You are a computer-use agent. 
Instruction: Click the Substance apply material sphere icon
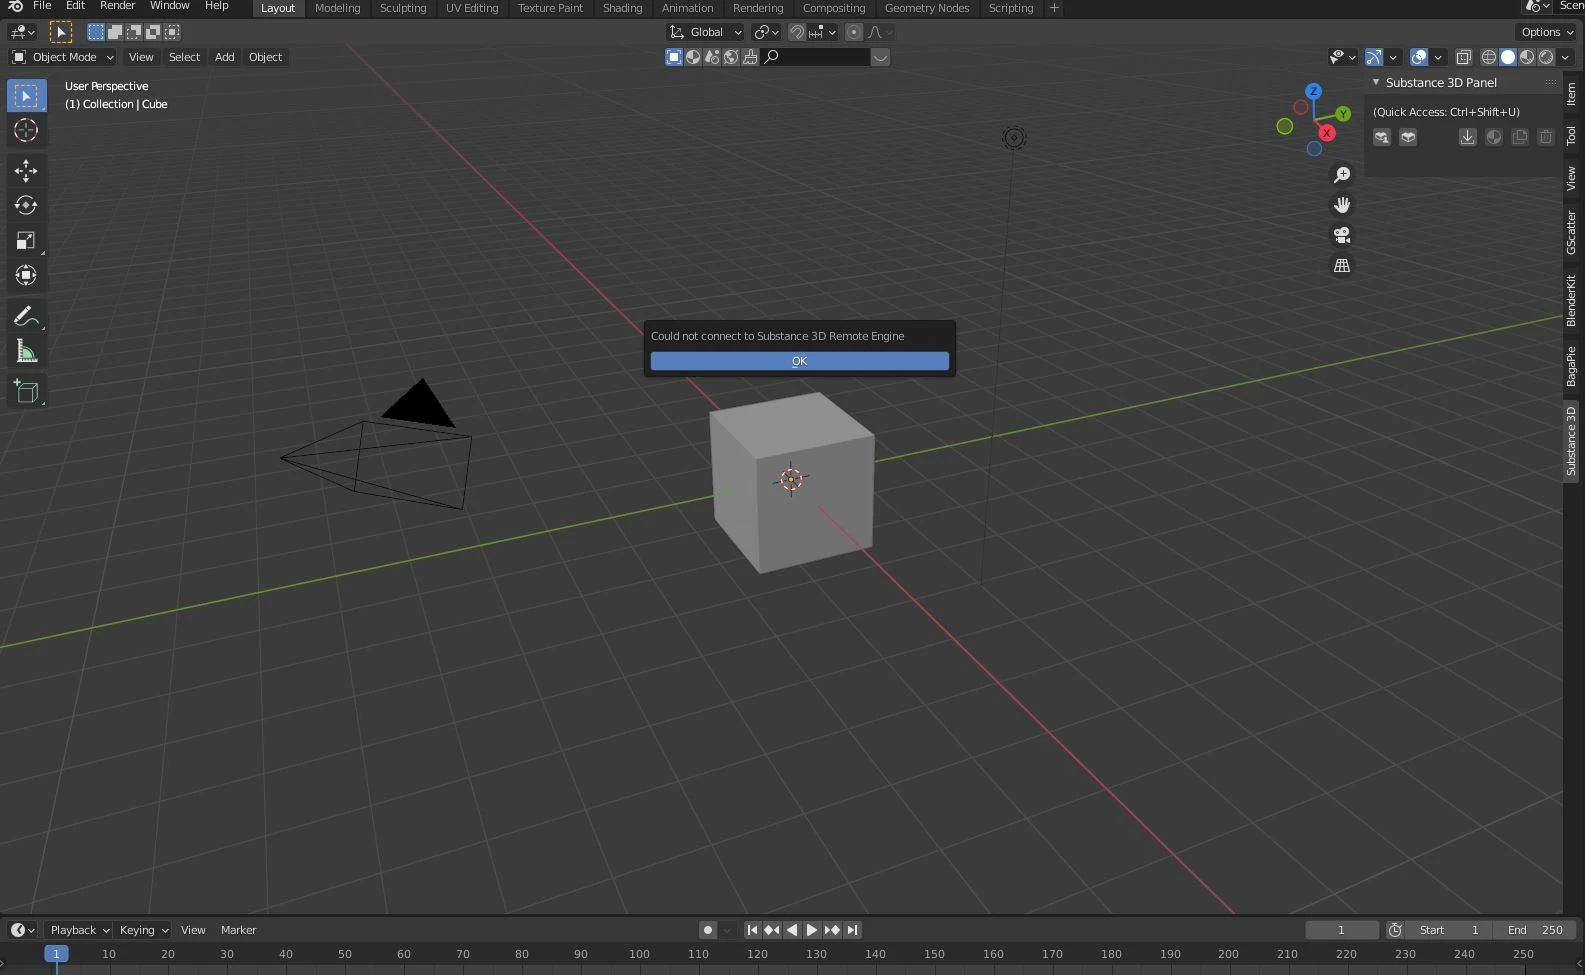tap(1494, 137)
